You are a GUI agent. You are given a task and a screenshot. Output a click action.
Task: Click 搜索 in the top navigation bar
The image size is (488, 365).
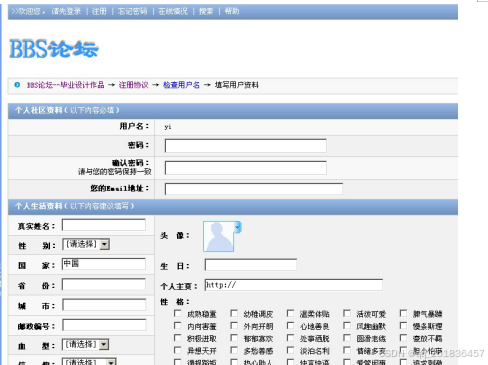(206, 11)
